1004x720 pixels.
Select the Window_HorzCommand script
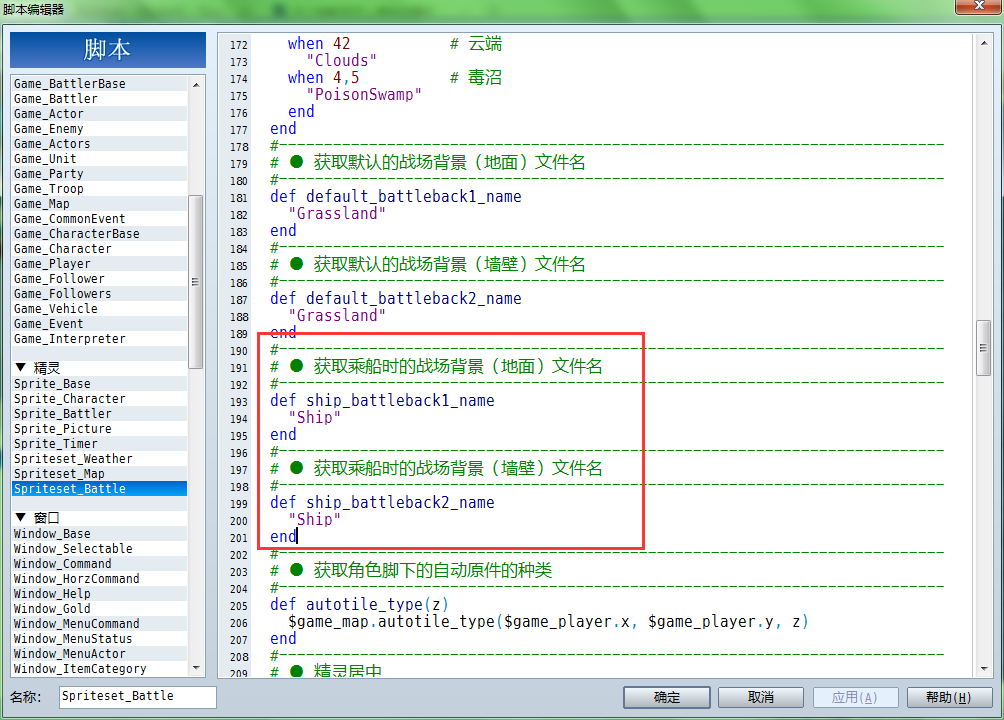tap(100, 578)
